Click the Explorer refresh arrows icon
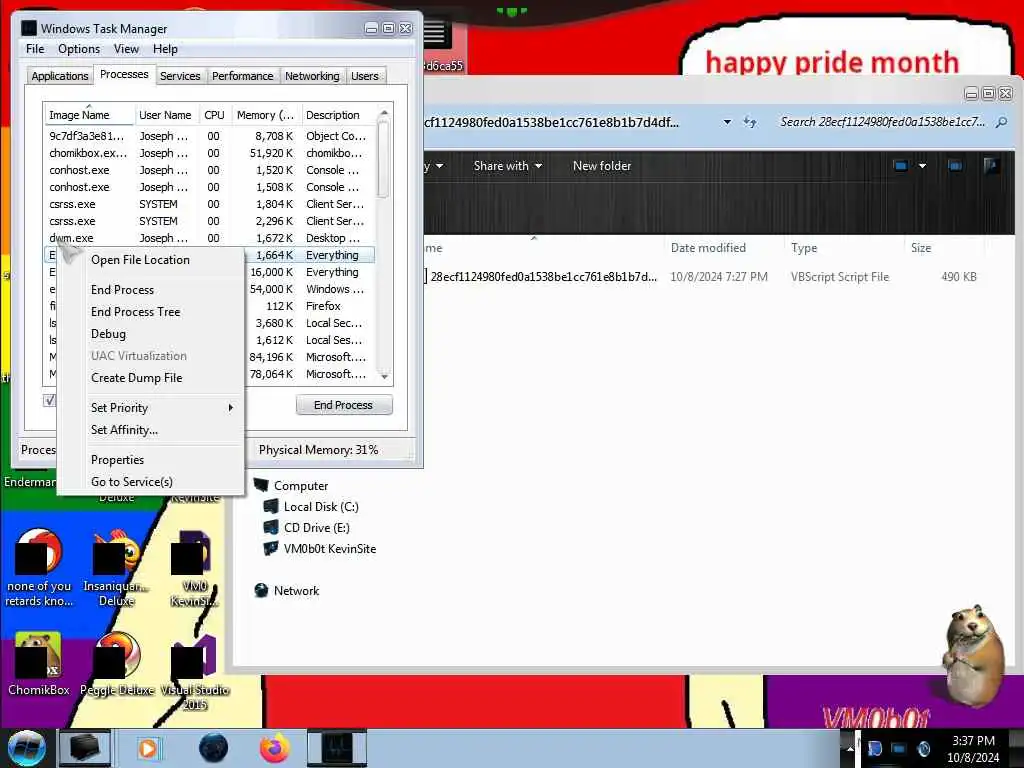The image size is (1024, 768). click(750, 122)
